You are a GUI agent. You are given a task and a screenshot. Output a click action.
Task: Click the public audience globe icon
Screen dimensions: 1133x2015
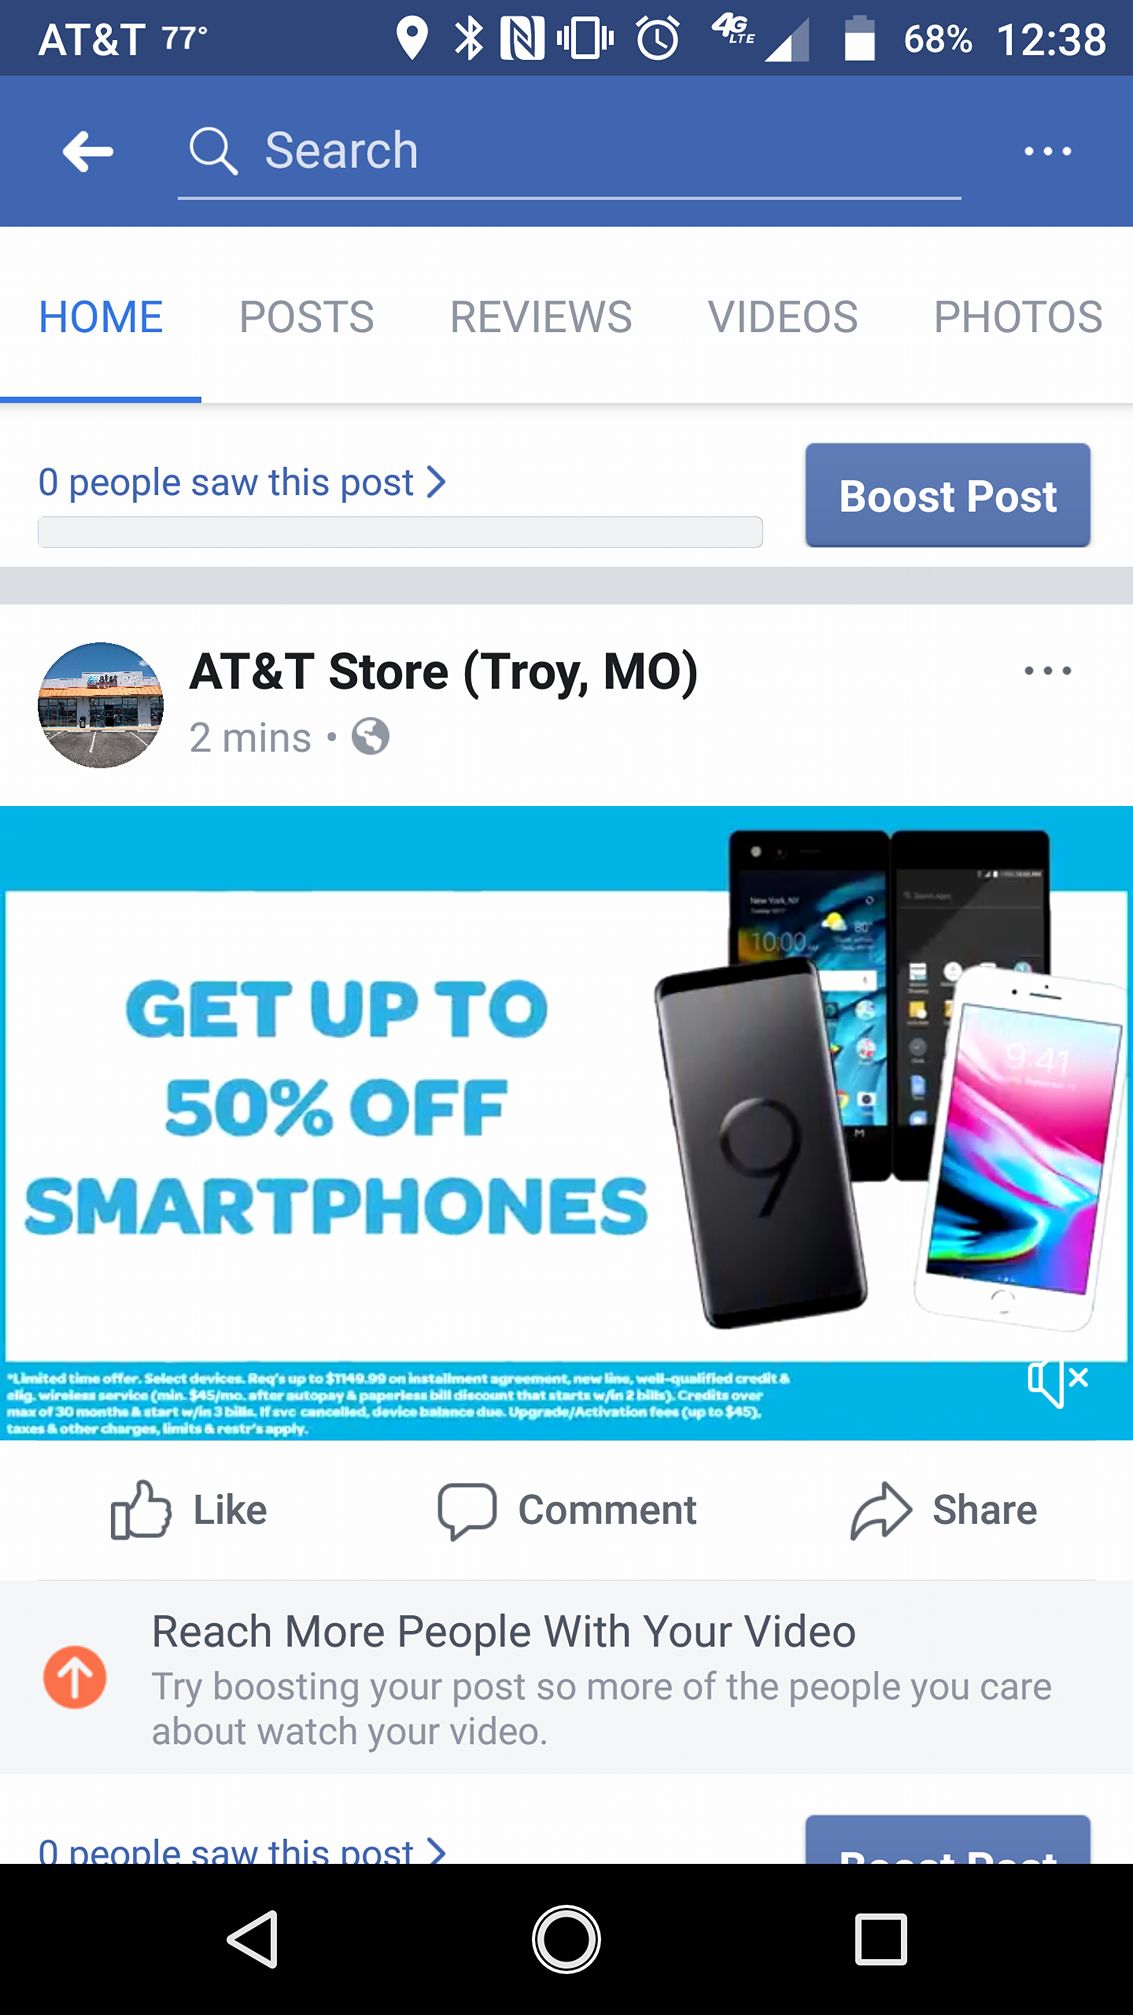pos(370,737)
